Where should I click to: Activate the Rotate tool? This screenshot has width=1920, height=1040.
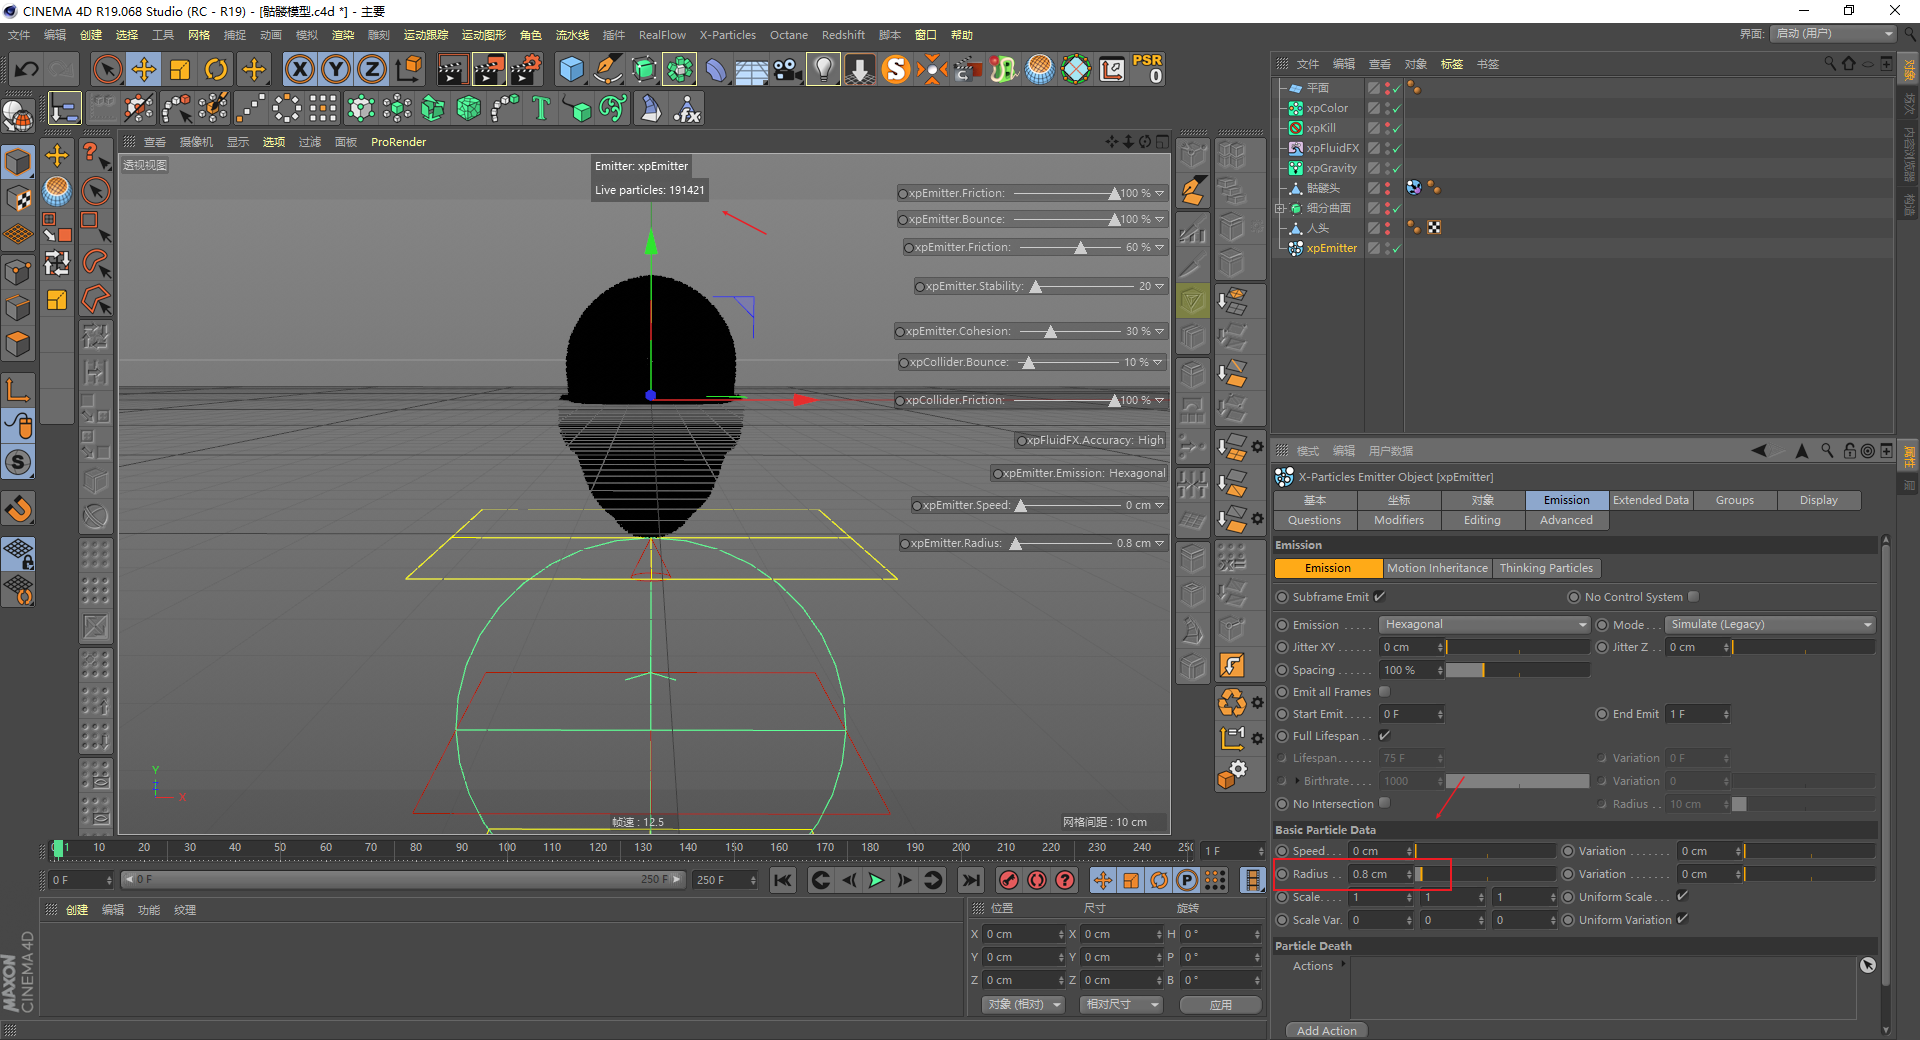click(216, 69)
